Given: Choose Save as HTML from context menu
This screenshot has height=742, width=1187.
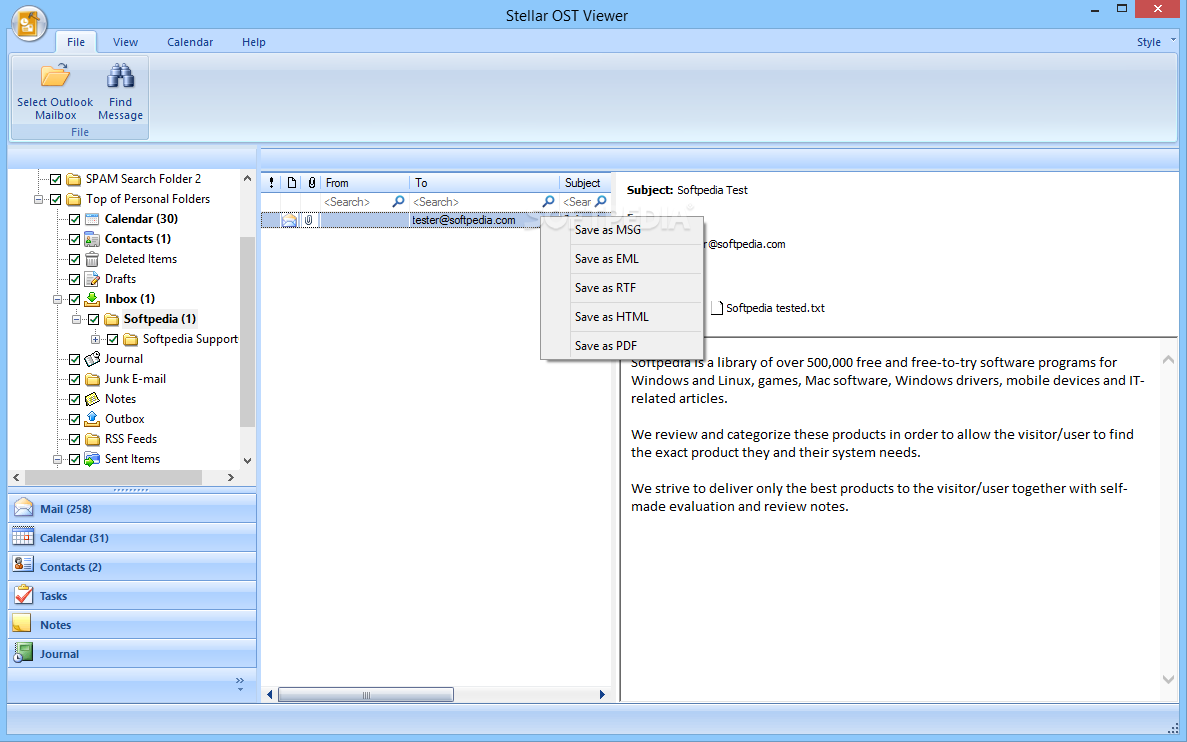Looking at the screenshot, I should click(x=622, y=317).
